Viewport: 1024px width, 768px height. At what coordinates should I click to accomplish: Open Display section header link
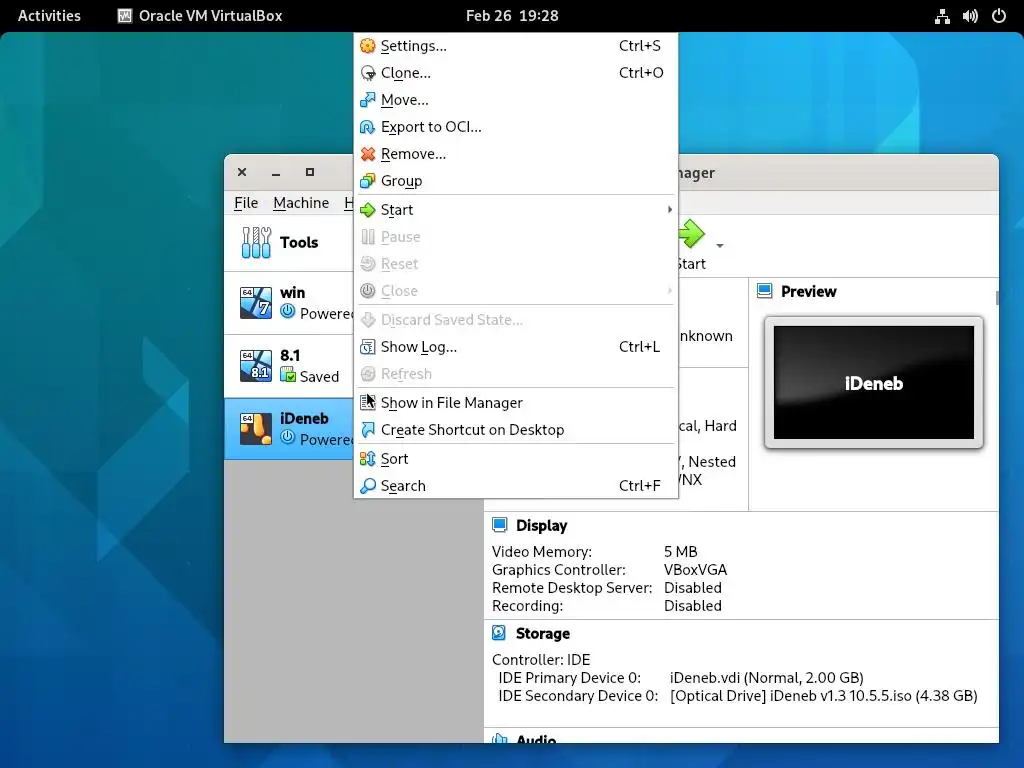(541, 525)
